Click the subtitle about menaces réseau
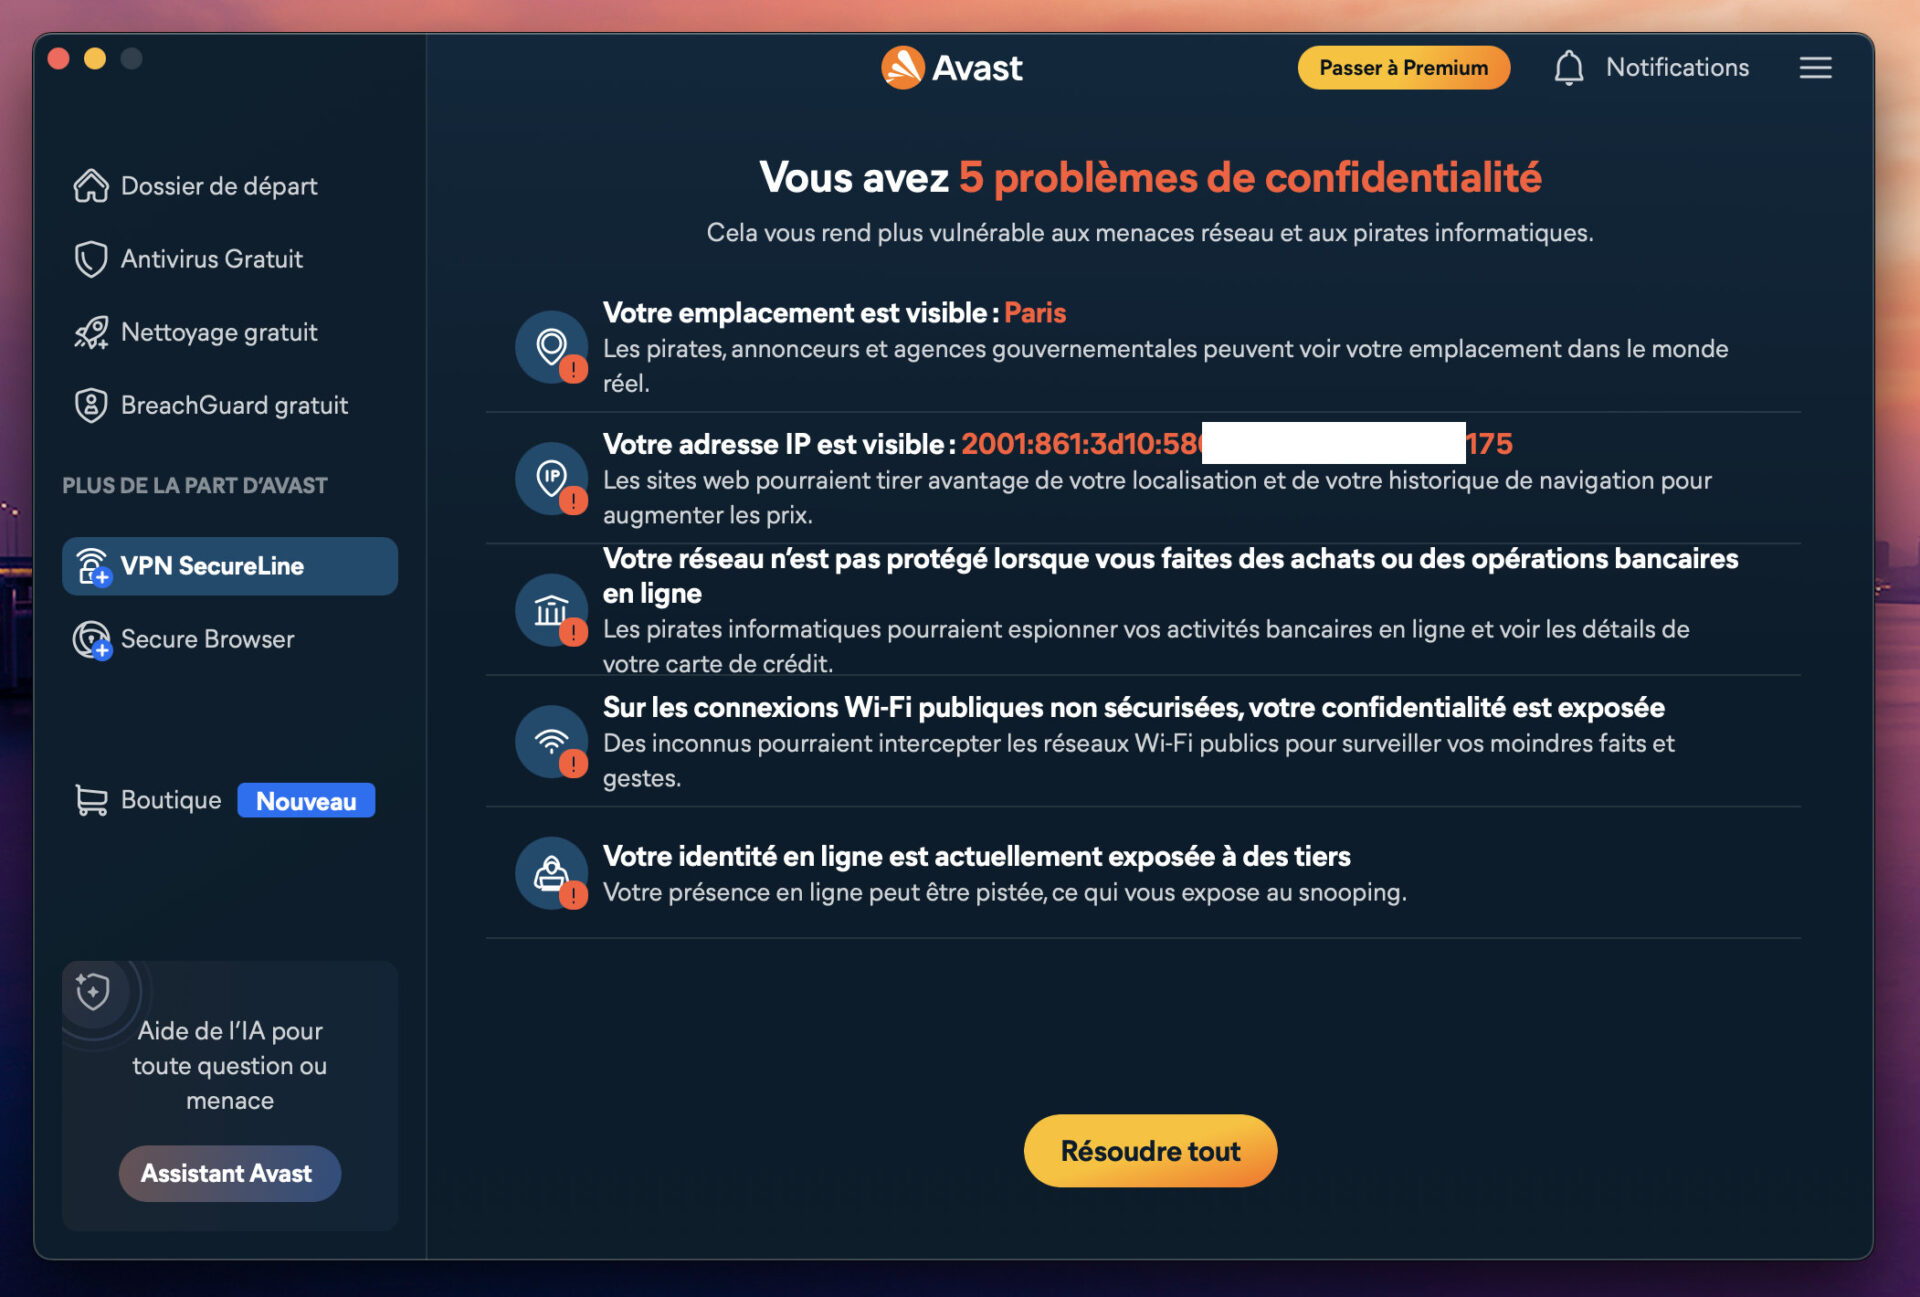 tap(1150, 233)
